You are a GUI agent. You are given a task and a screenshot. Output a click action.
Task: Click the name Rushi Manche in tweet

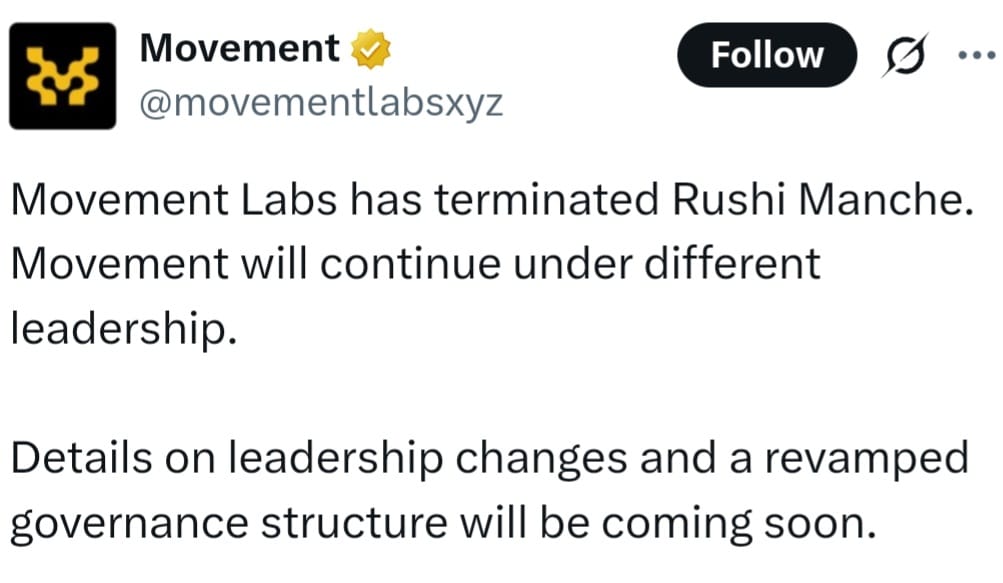pos(823,199)
